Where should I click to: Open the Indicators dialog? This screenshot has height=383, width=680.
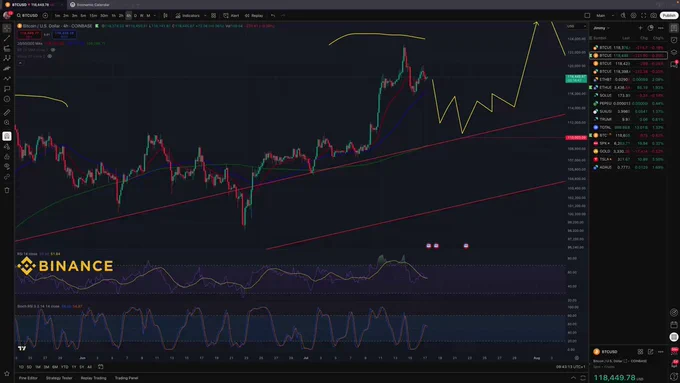point(187,16)
